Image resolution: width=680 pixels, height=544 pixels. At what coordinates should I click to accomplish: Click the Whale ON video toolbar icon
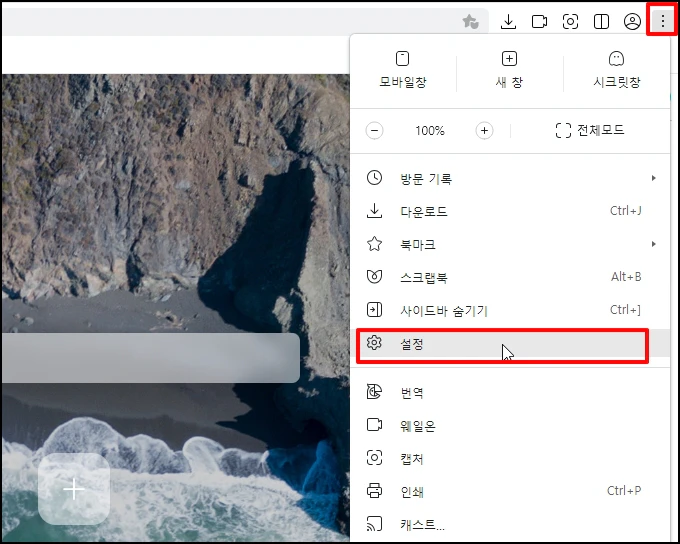click(x=539, y=21)
